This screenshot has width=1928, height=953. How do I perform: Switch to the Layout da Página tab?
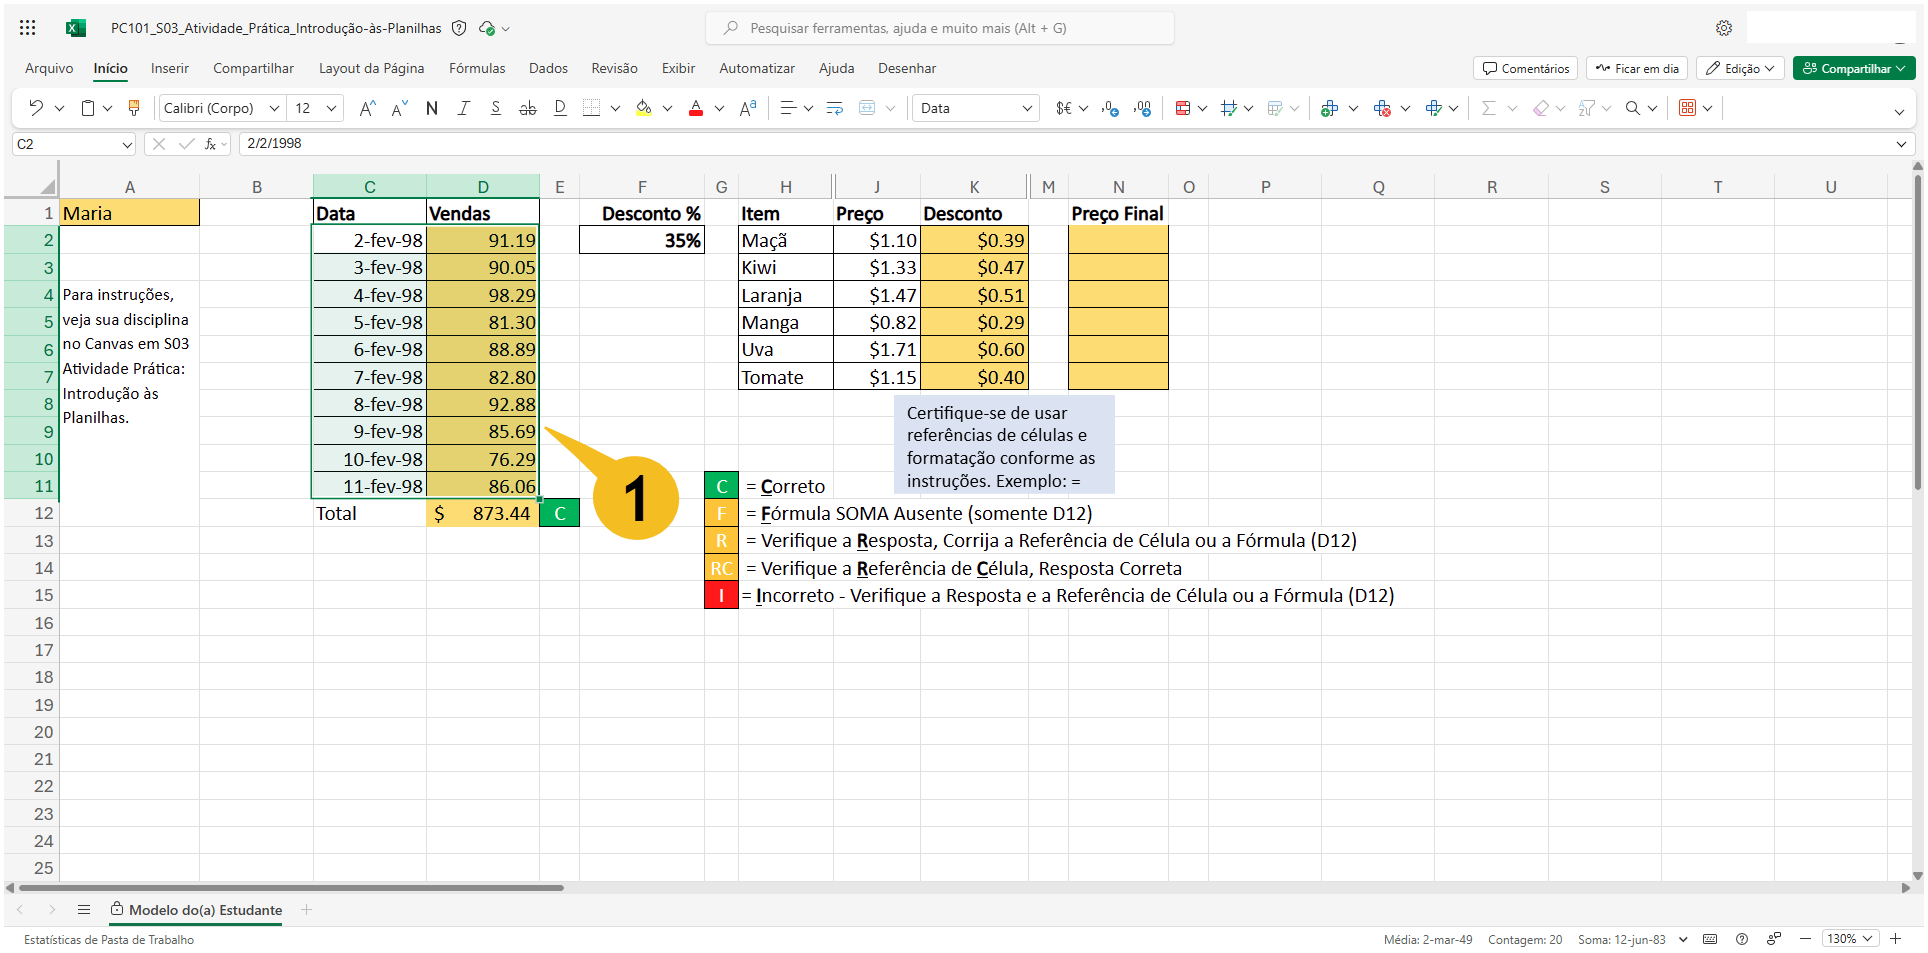click(371, 68)
